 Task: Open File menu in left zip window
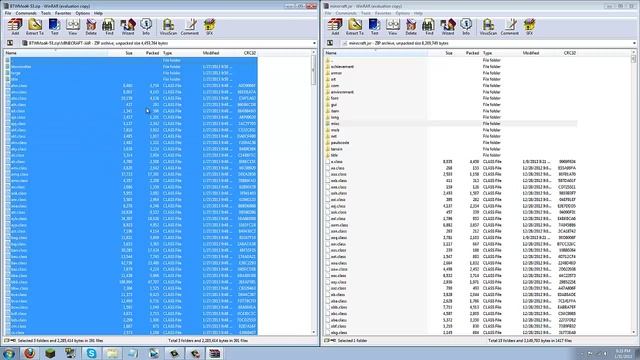(x=8, y=13)
